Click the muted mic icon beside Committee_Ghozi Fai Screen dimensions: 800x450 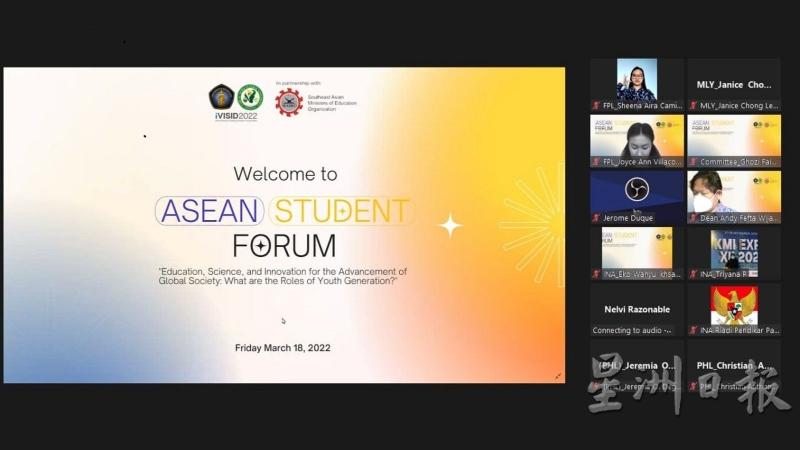pos(693,162)
